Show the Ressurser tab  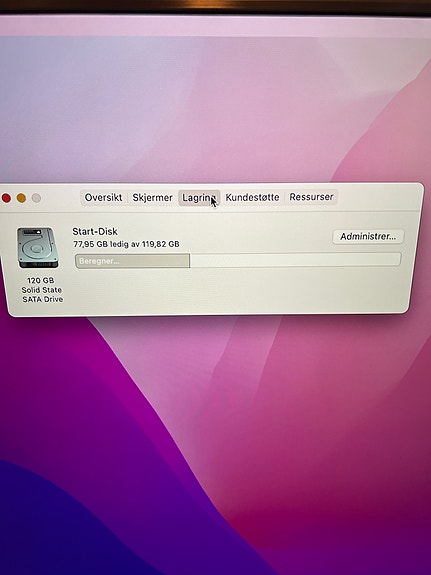tap(311, 197)
